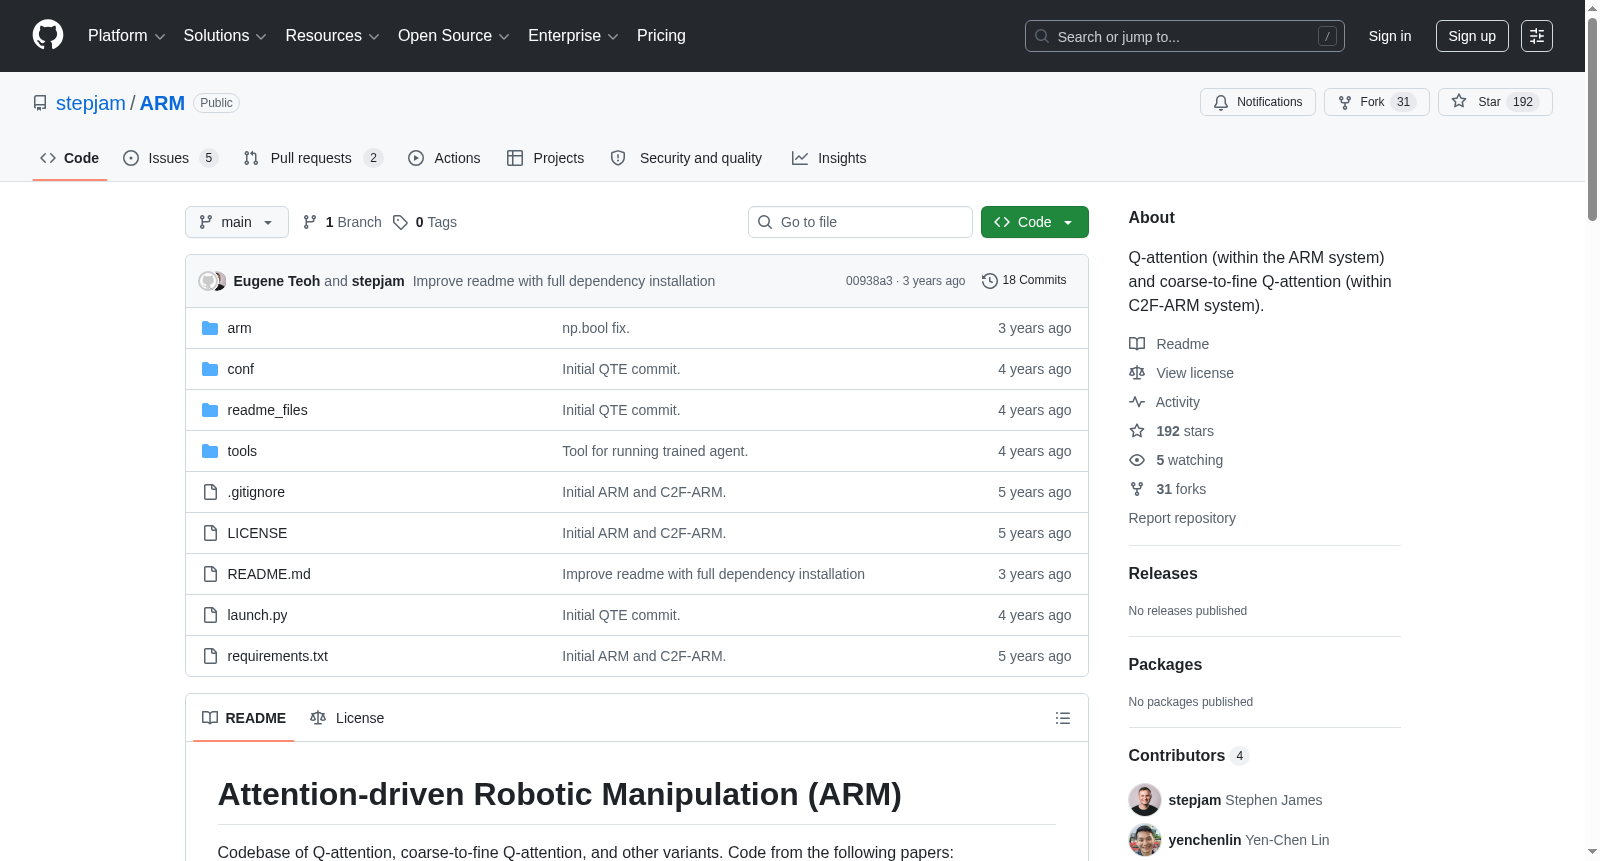
Task: Click Report repository
Action: coord(1182,518)
